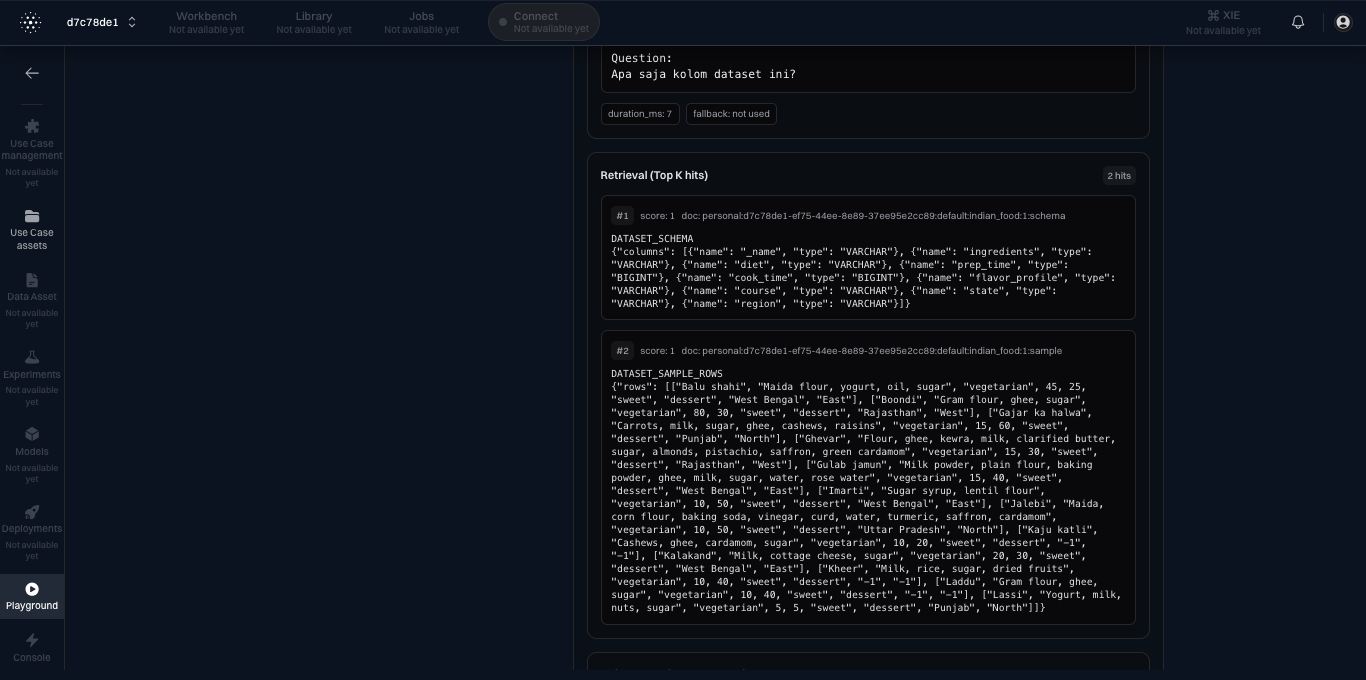Click the #2 hit rank badge

(x=622, y=351)
